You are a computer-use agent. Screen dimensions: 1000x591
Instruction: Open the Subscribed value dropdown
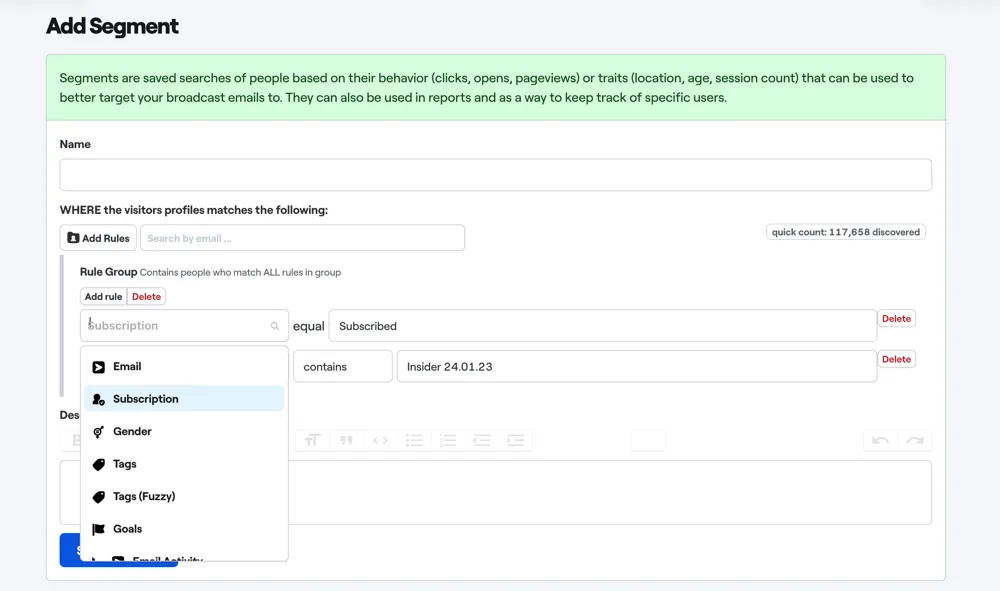(602, 326)
